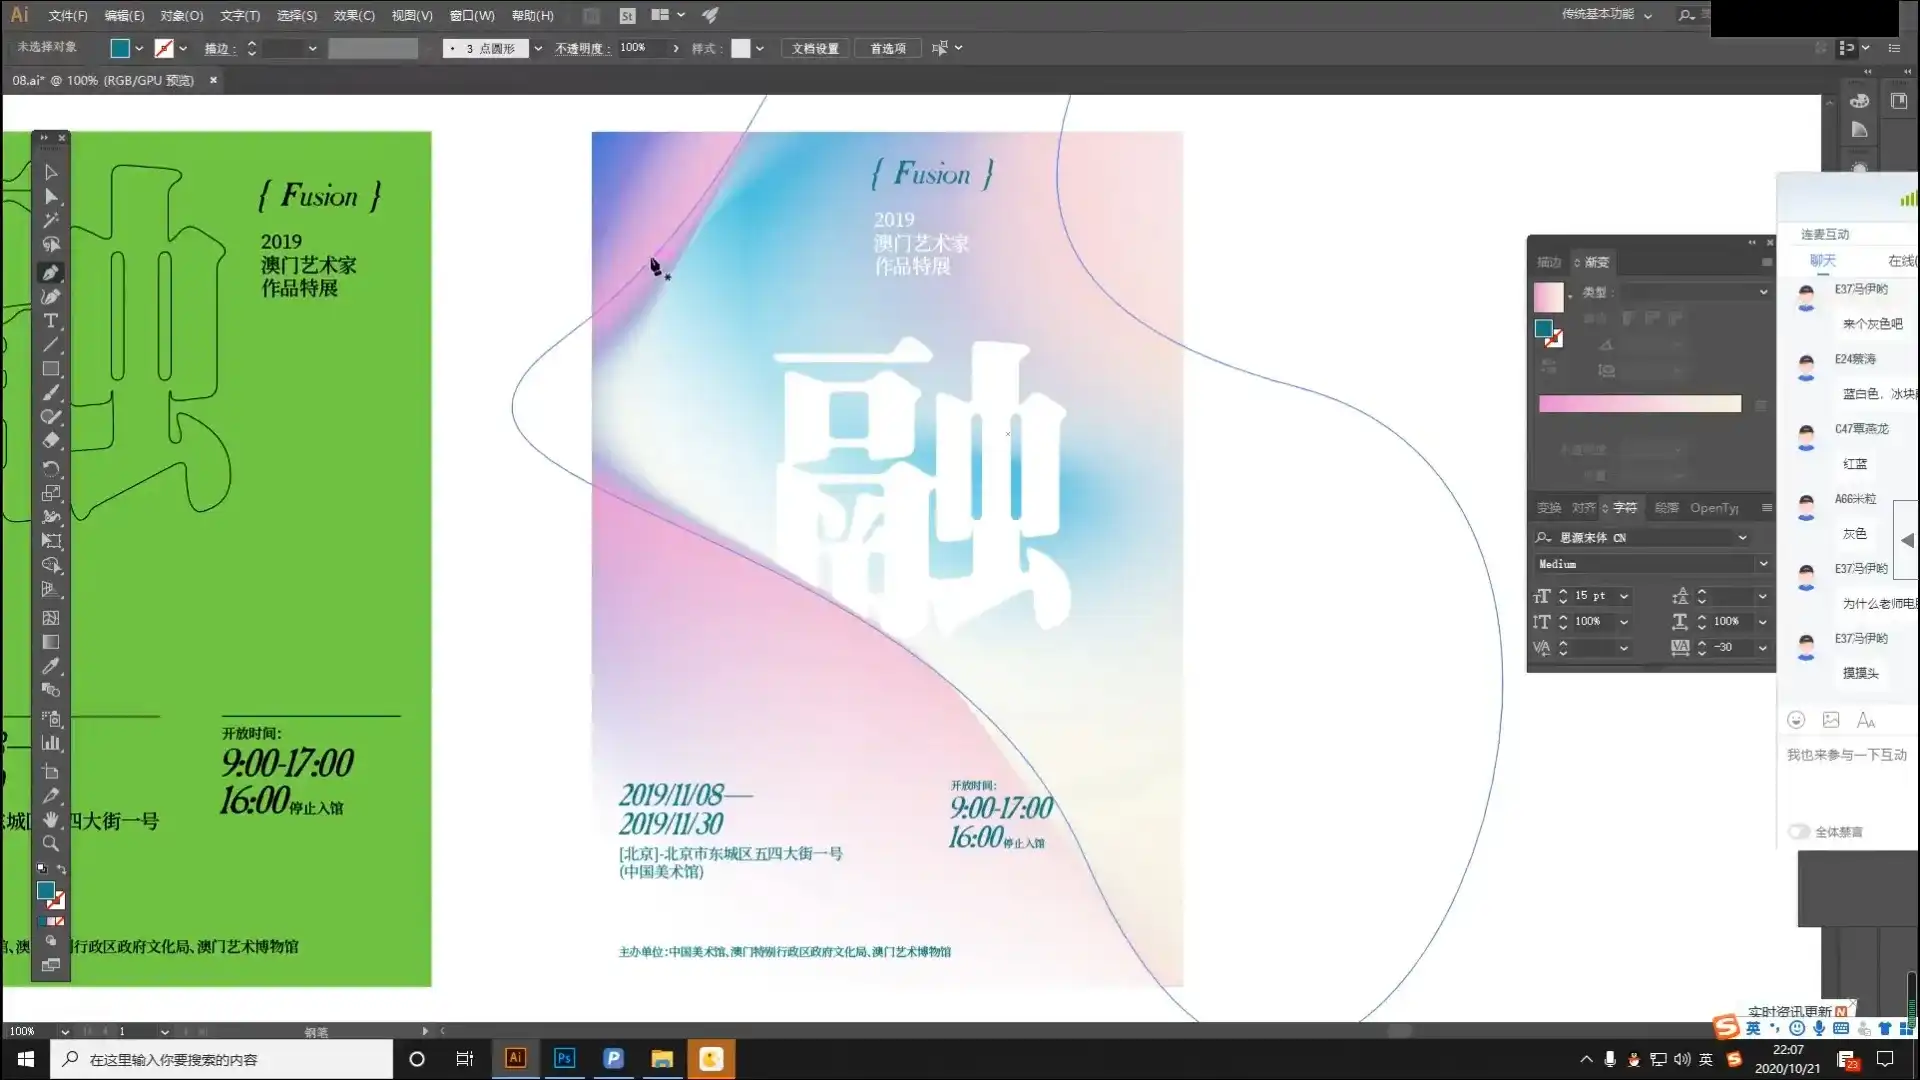Screen dimensions: 1920x1080
Task: Select the Rectangle tool
Action: pos(51,369)
